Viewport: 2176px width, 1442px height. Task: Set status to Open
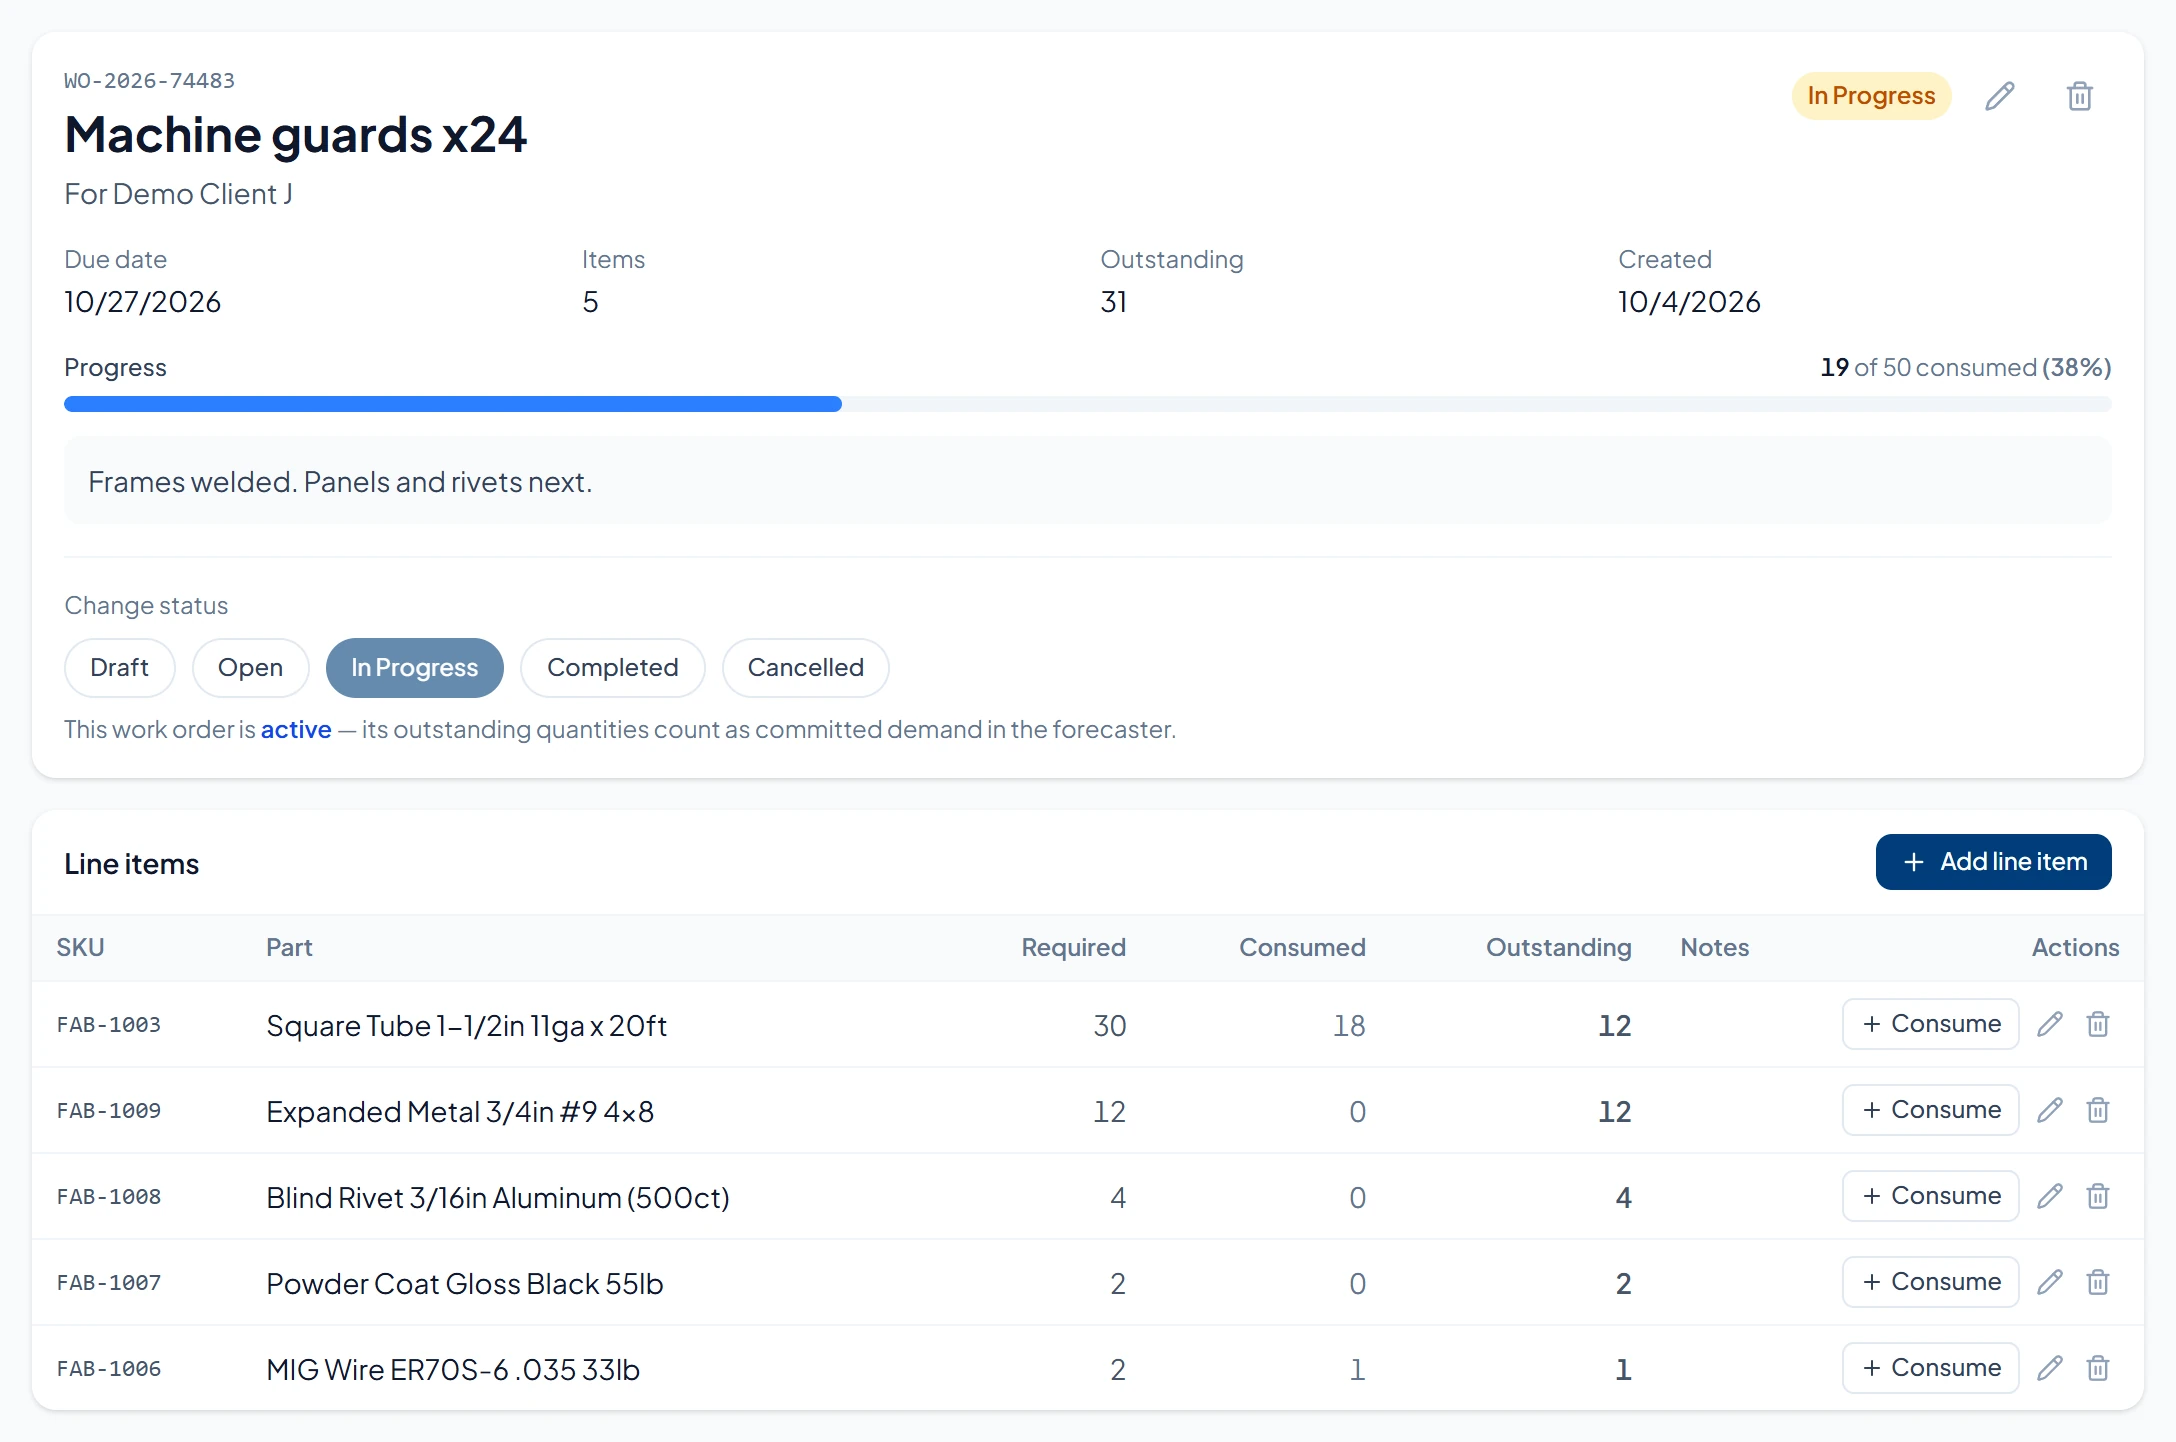250,667
